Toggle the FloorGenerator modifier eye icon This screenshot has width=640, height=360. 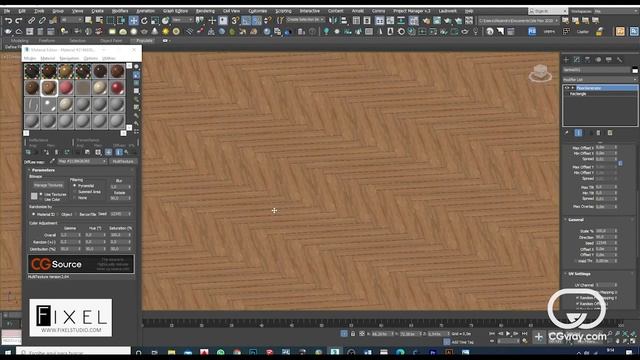(567, 88)
